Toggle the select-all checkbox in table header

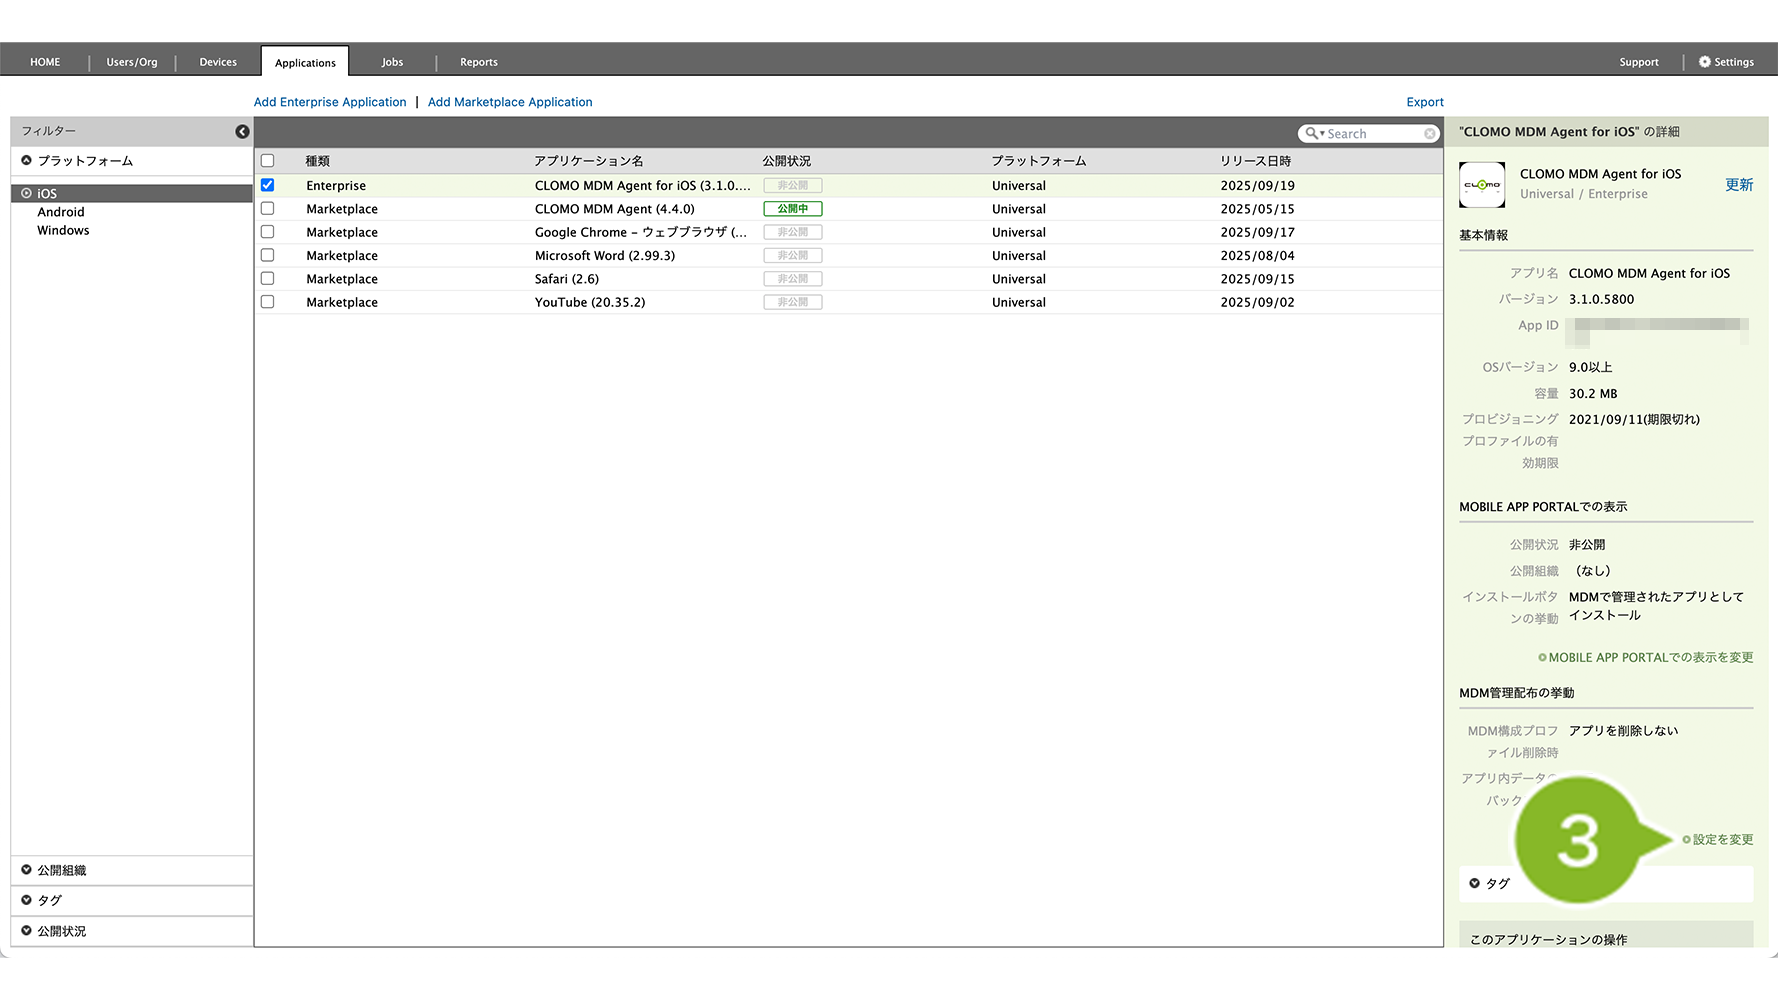click(267, 161)
